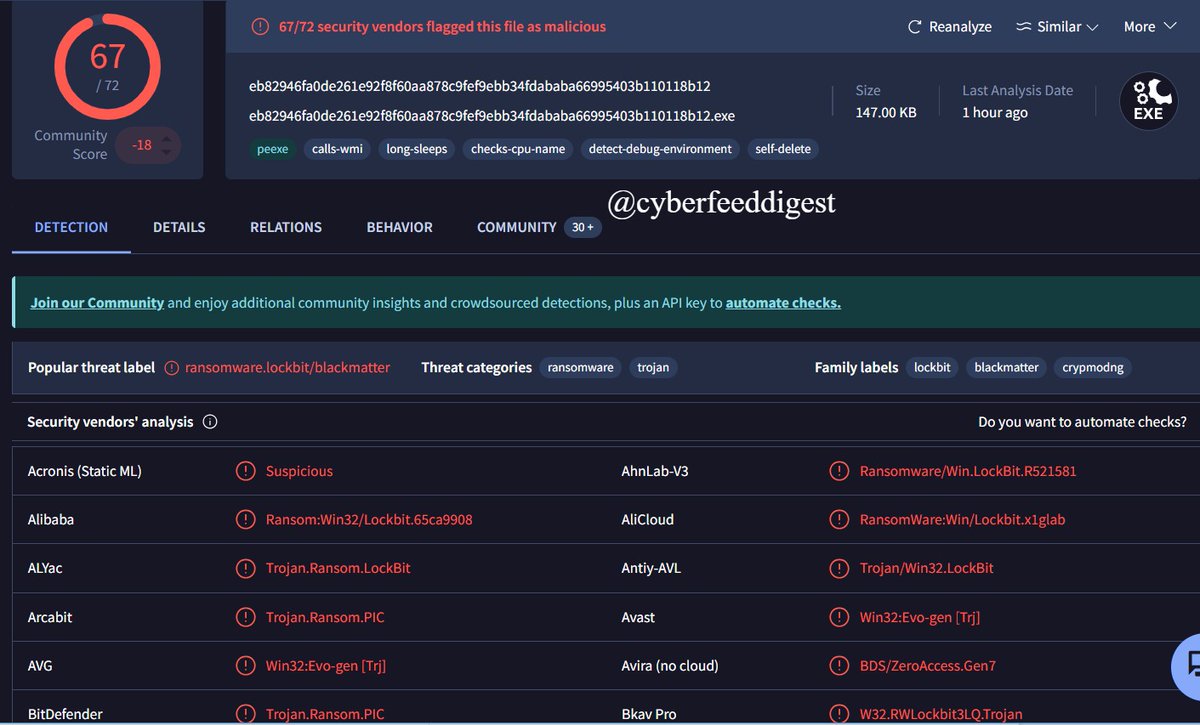The height and width of the screenshot is (725, 1200).
Task: Switch to the RELATIONS tab
Action: click(286, 227)
